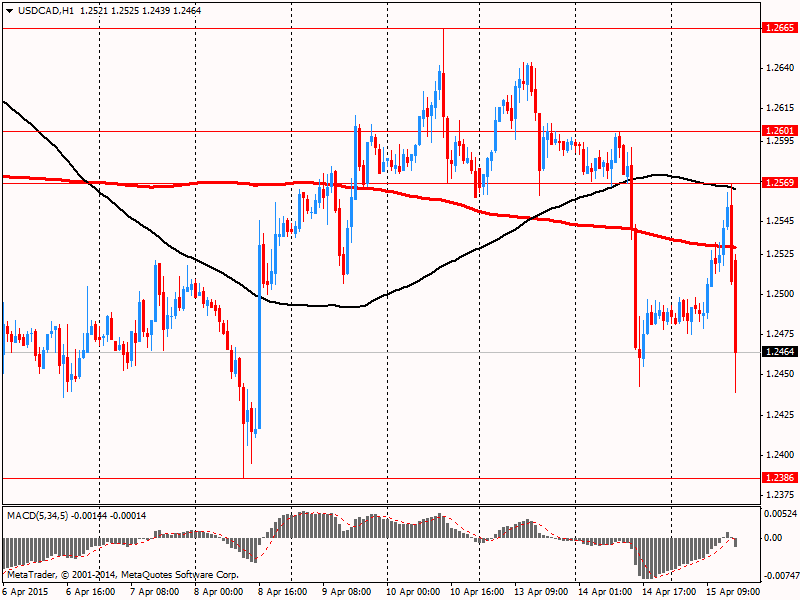This screenshot has width=800, height=600.
Task: Click the 14 Apr 17:00 time label
Action: pyautogui.click(x=668, y=592)
